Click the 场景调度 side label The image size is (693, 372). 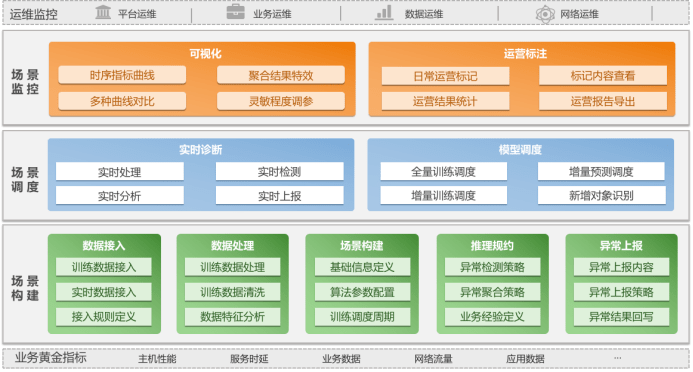25,179
